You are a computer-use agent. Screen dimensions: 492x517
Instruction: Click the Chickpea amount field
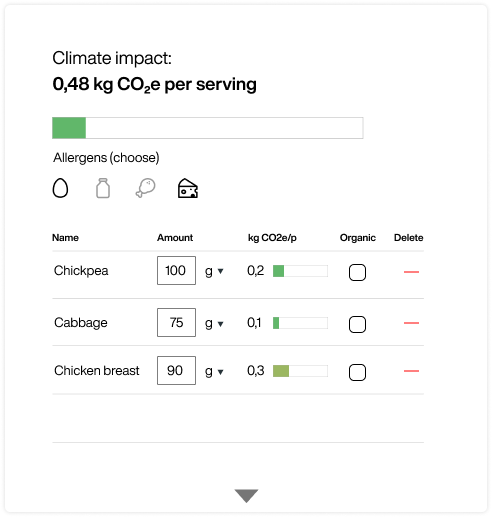tap(176, 270)
